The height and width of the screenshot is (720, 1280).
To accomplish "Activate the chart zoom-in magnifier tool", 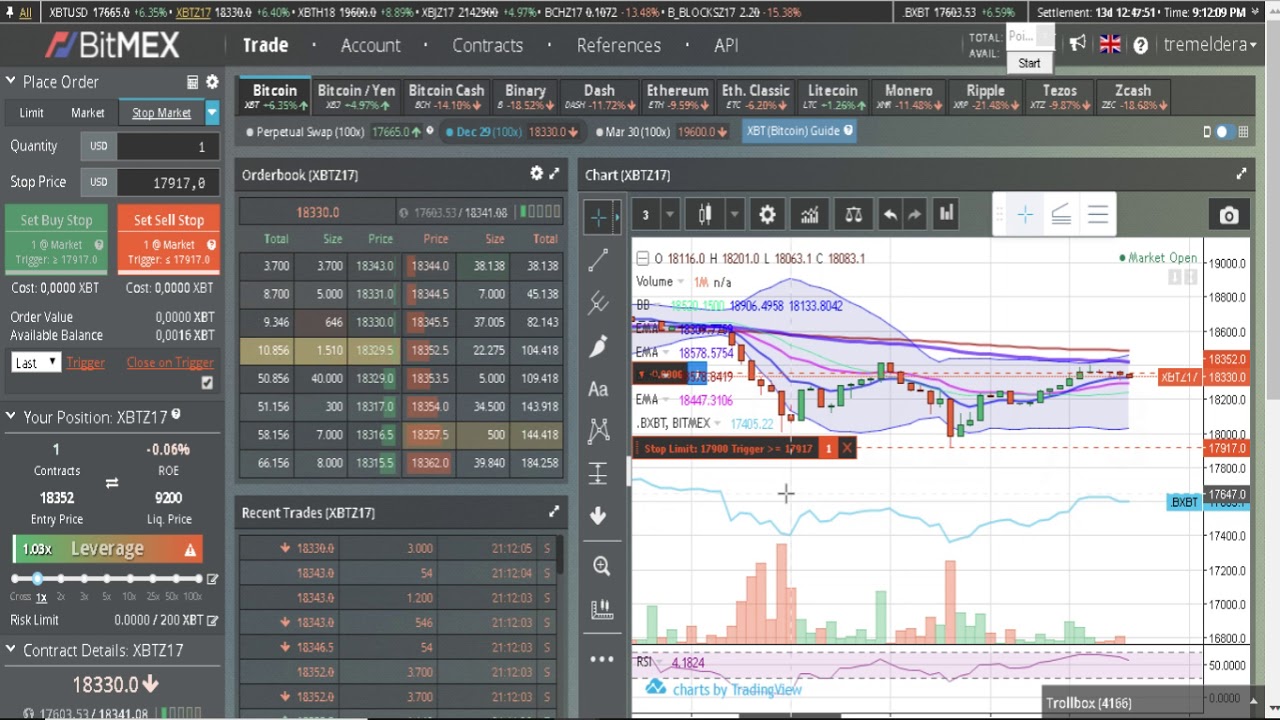I will [x=601, y=566].
